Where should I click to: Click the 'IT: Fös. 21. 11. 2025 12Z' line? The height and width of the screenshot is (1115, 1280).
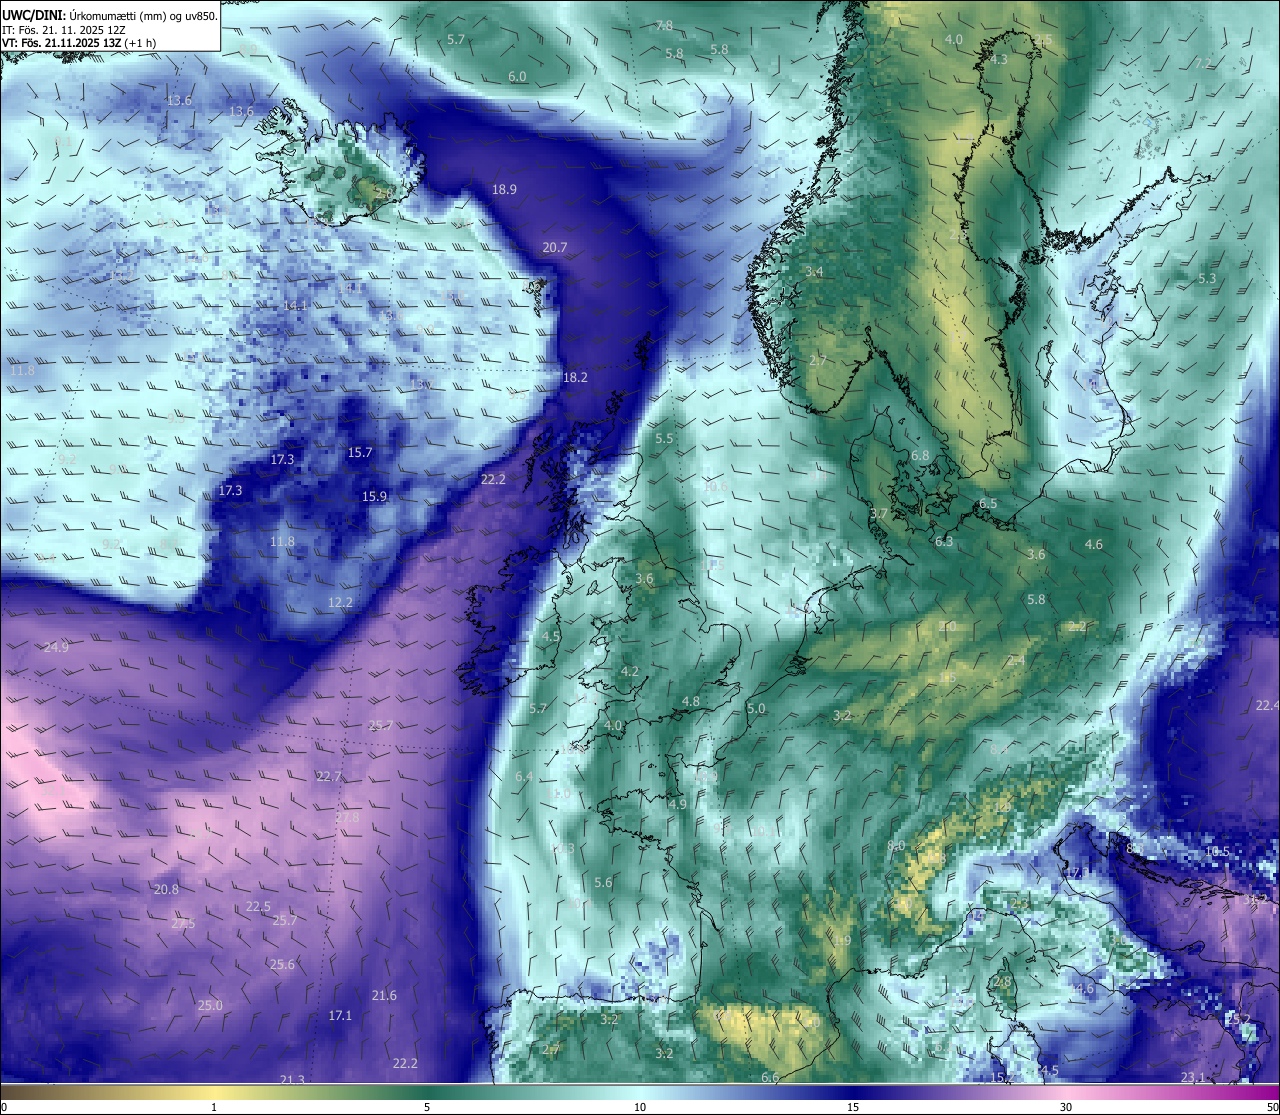pyautogui.click(x=66, y=30)
